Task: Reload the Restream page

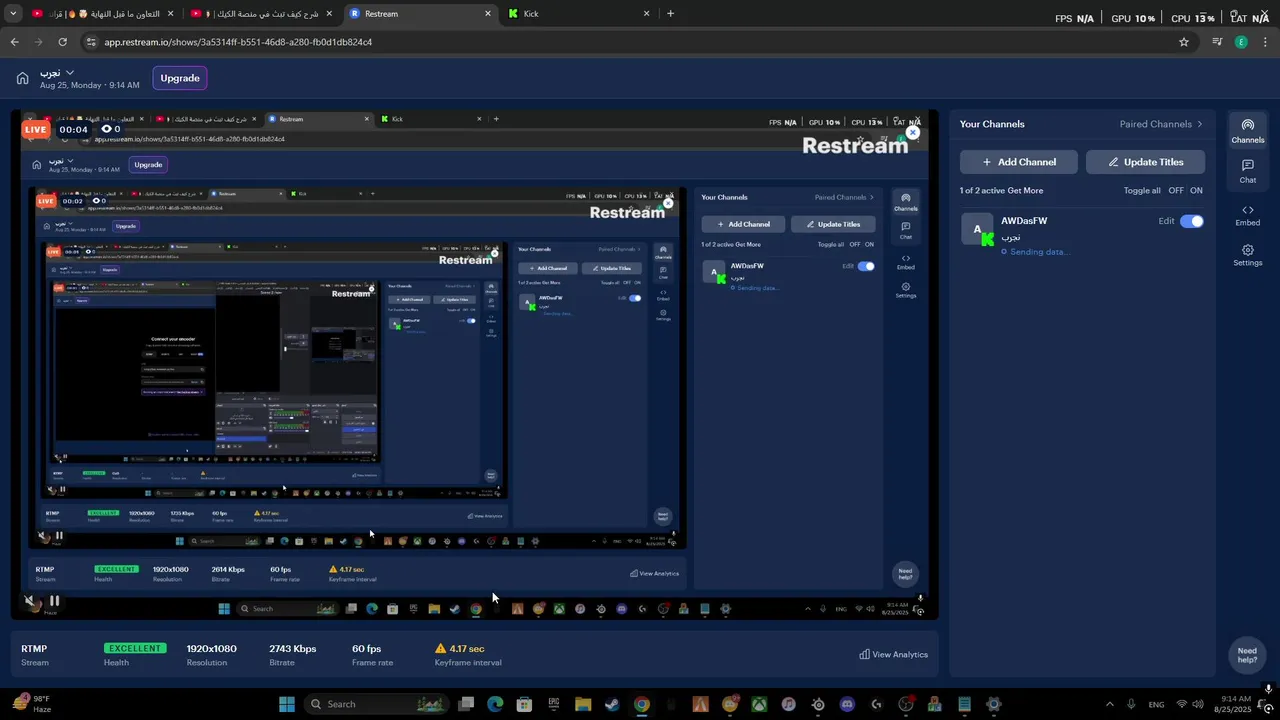Action: click(x=62, y=42)
